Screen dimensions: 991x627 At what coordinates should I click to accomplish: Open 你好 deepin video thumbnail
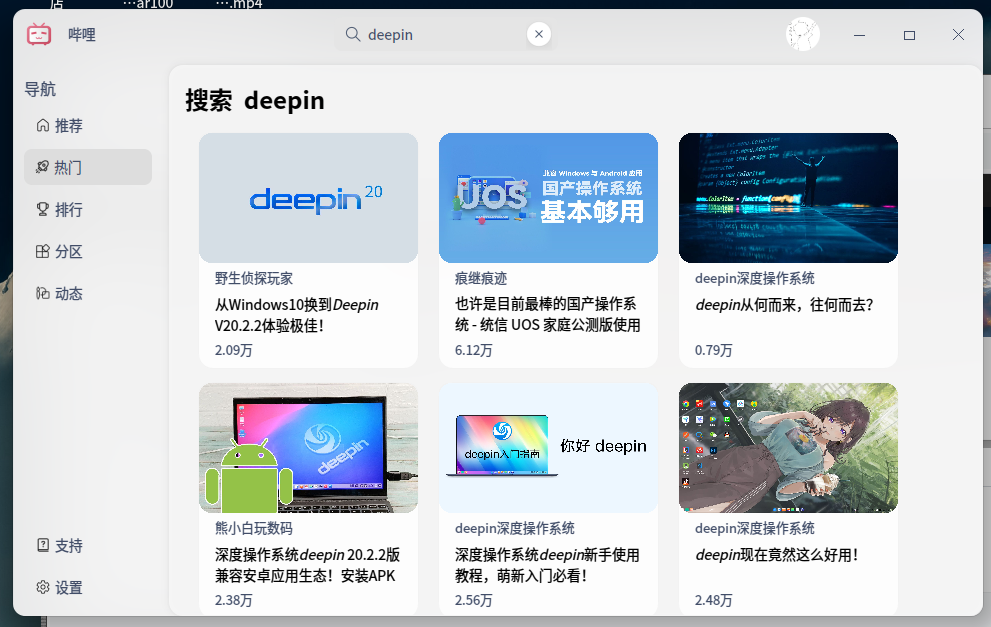[x=549, y=447]
